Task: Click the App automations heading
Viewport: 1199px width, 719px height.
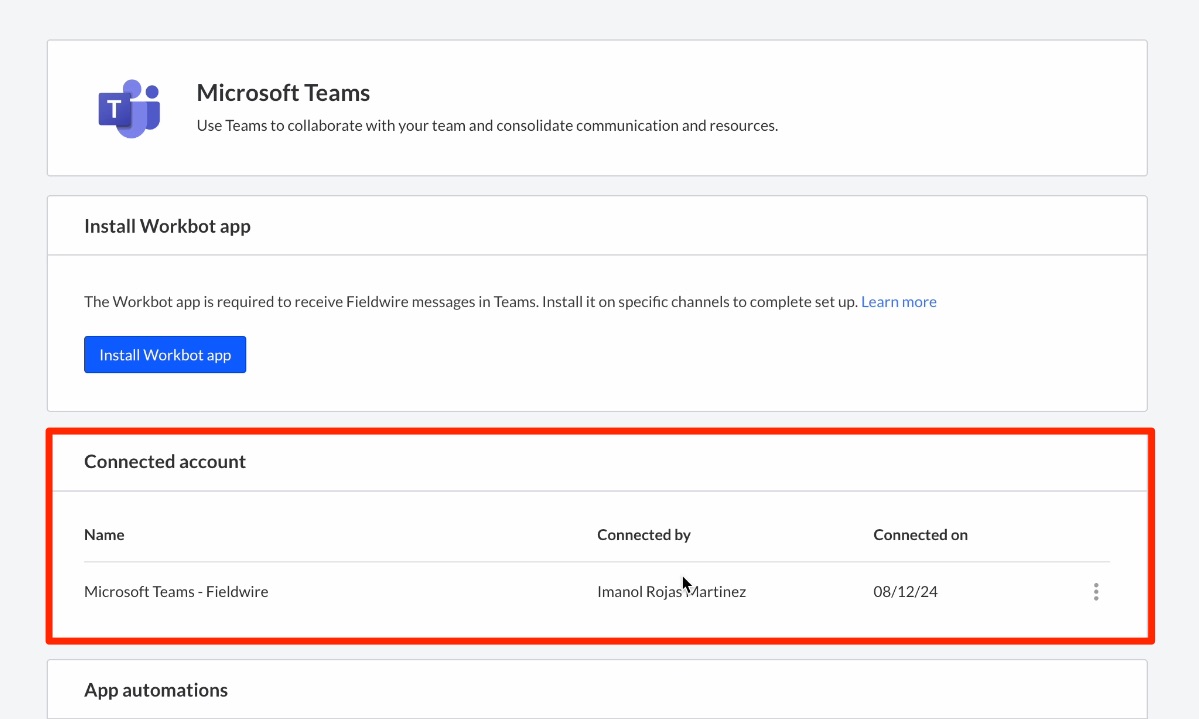Action: click(x=156, y=690)
